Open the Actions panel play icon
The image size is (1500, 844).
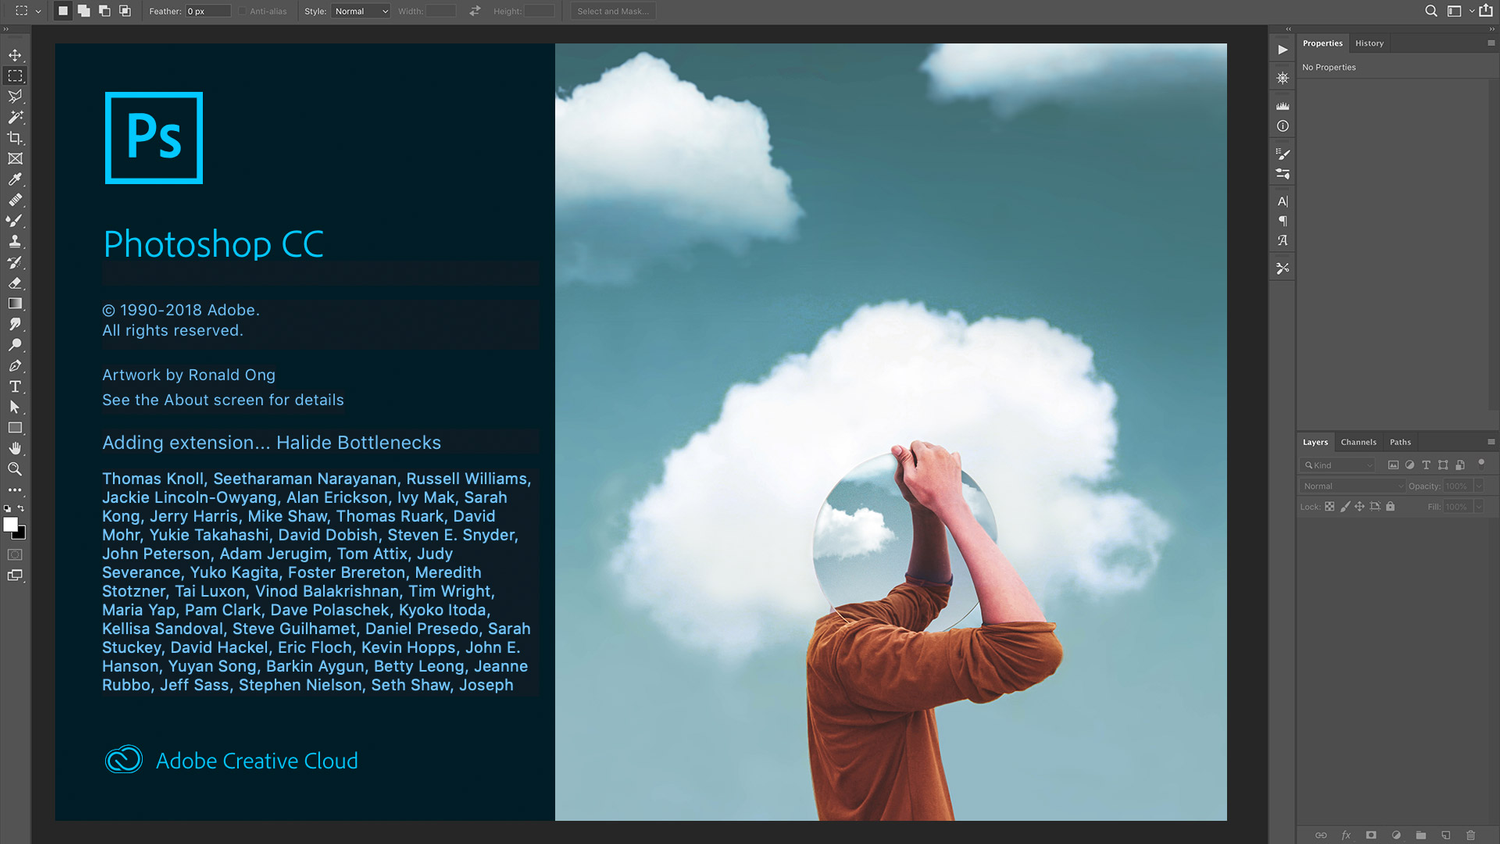tap(1283, 49)
